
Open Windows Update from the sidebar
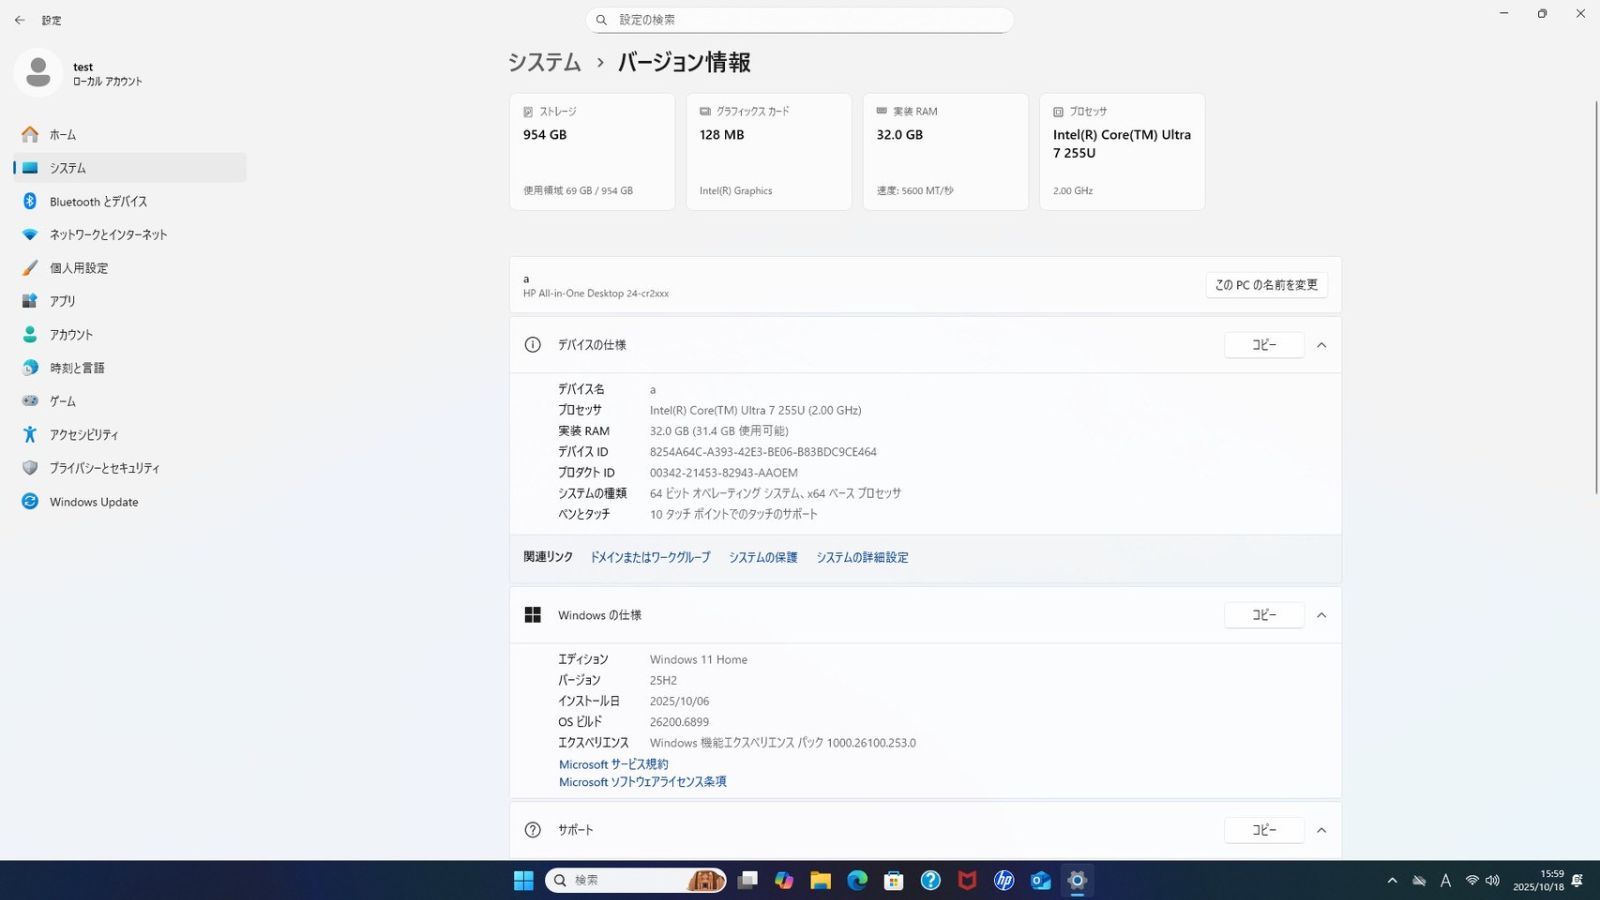click(94, 502)
